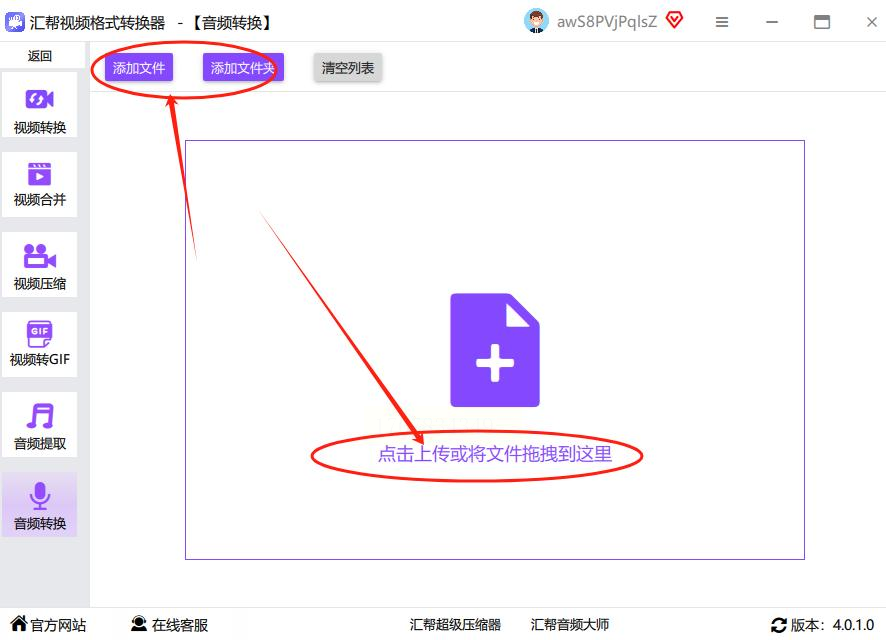
Task: Open the 汇帮音频大师 link
Action: [570, 624]
